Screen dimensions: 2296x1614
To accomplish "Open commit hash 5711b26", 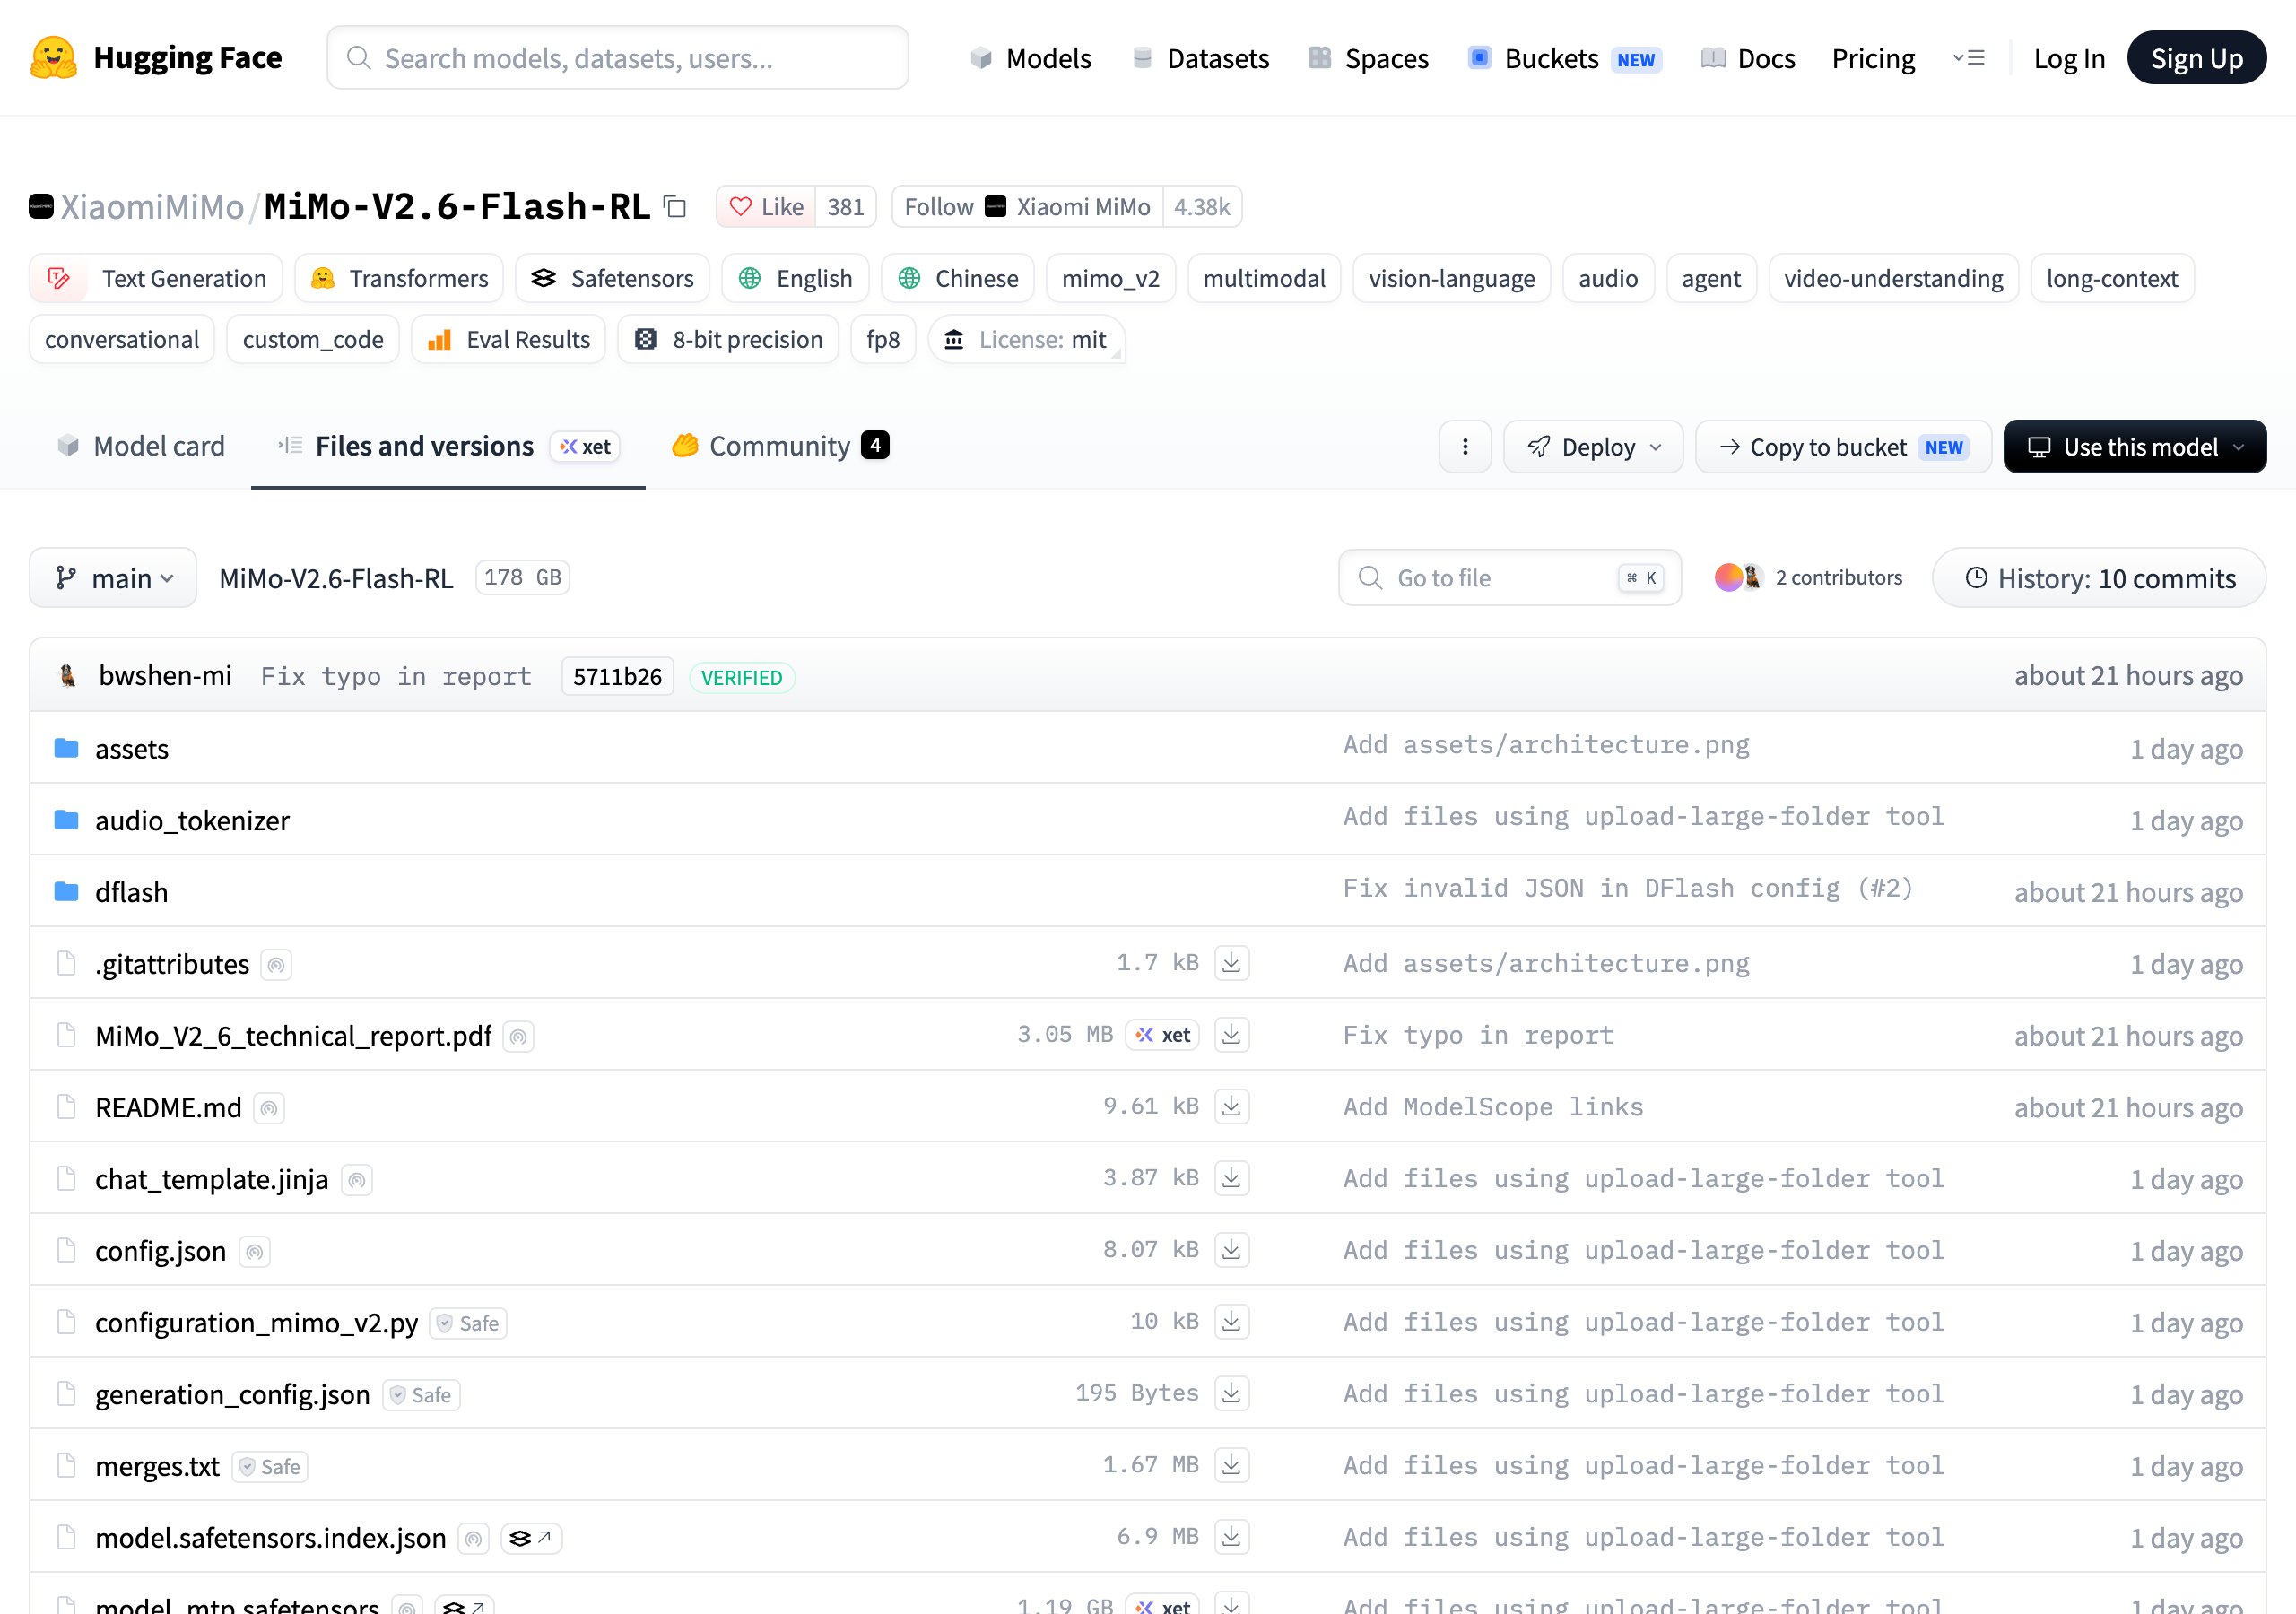I will coord(617,677).
